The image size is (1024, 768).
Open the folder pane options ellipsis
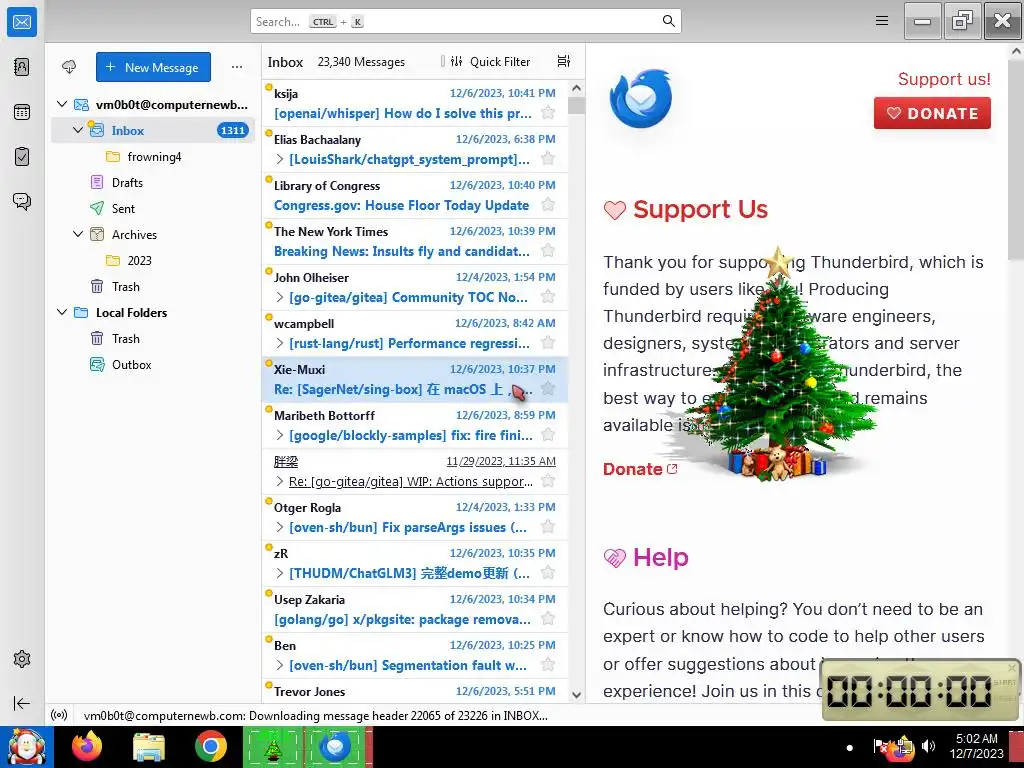[237, 67]
